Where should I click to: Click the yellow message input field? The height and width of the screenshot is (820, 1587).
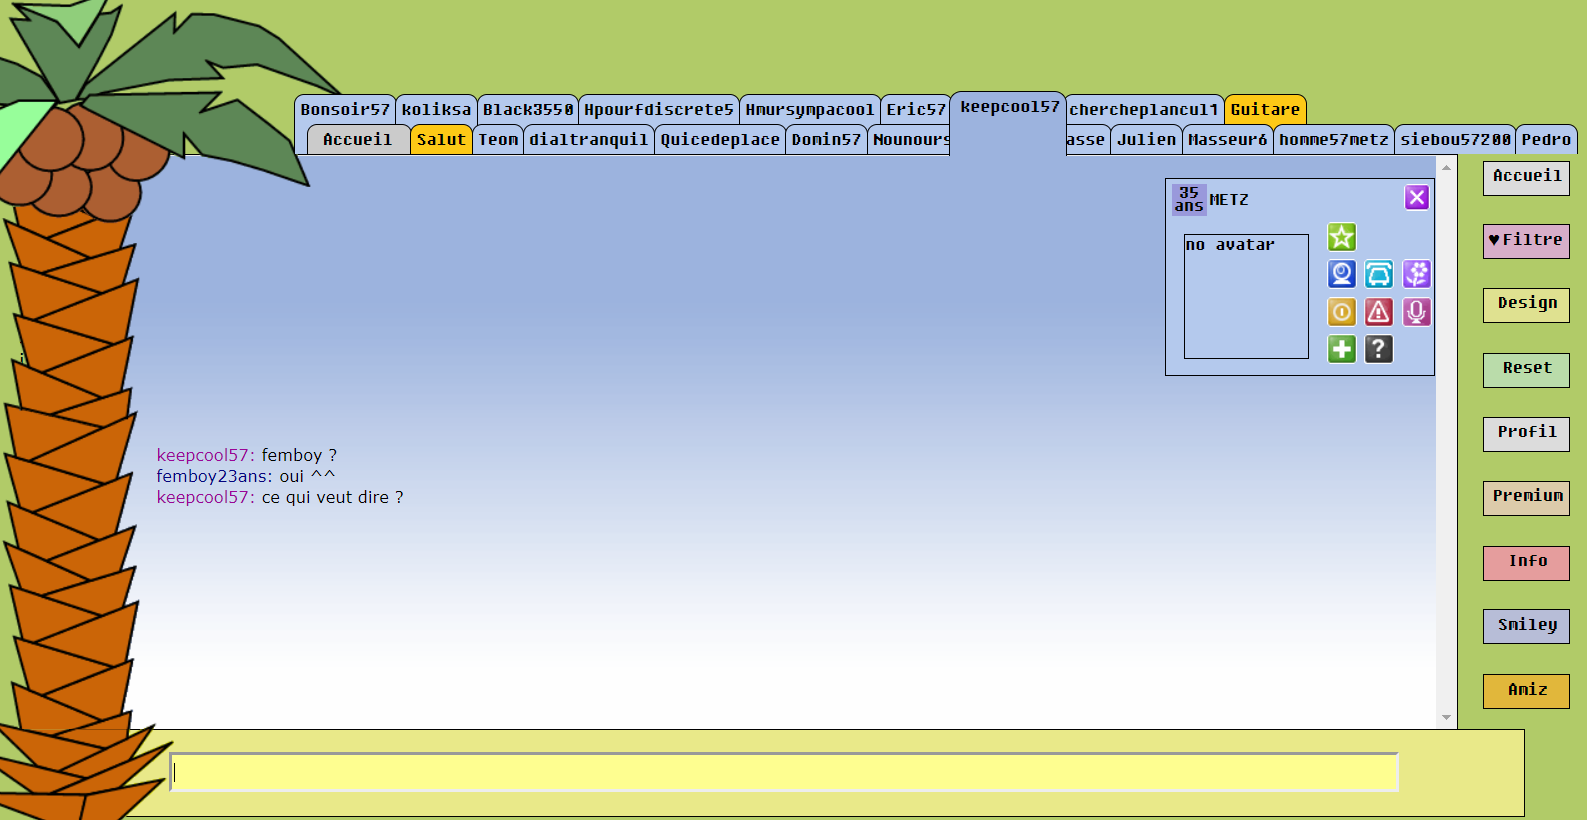tap(784, 772)
